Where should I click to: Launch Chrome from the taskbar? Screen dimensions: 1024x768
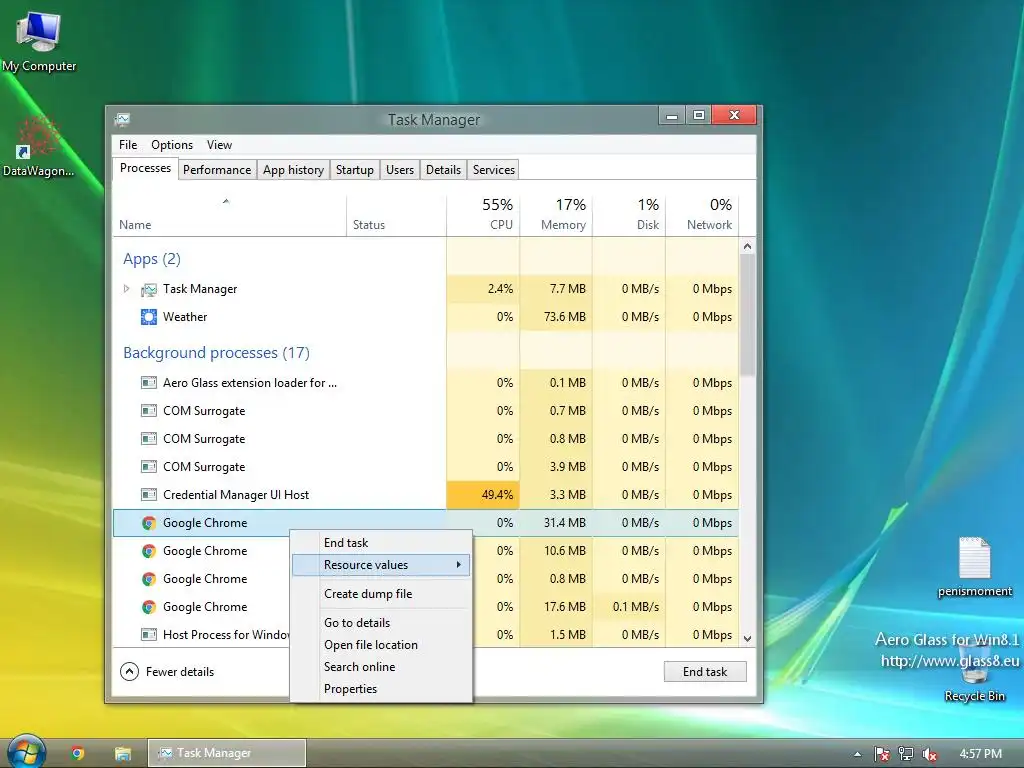78,754
